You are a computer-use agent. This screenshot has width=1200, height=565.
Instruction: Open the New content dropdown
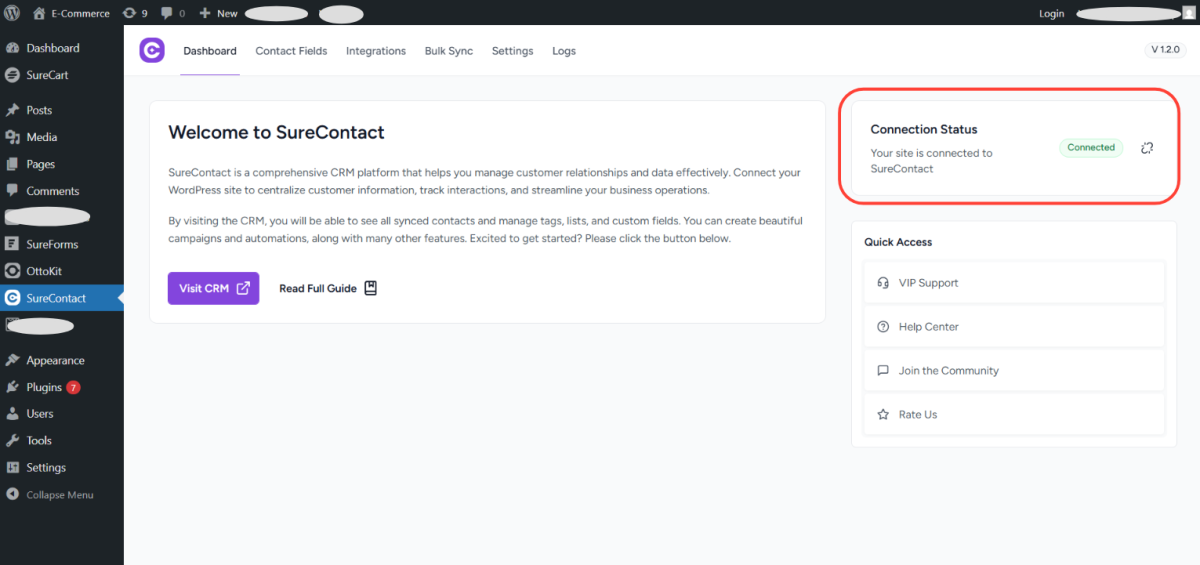pos(218,13)
